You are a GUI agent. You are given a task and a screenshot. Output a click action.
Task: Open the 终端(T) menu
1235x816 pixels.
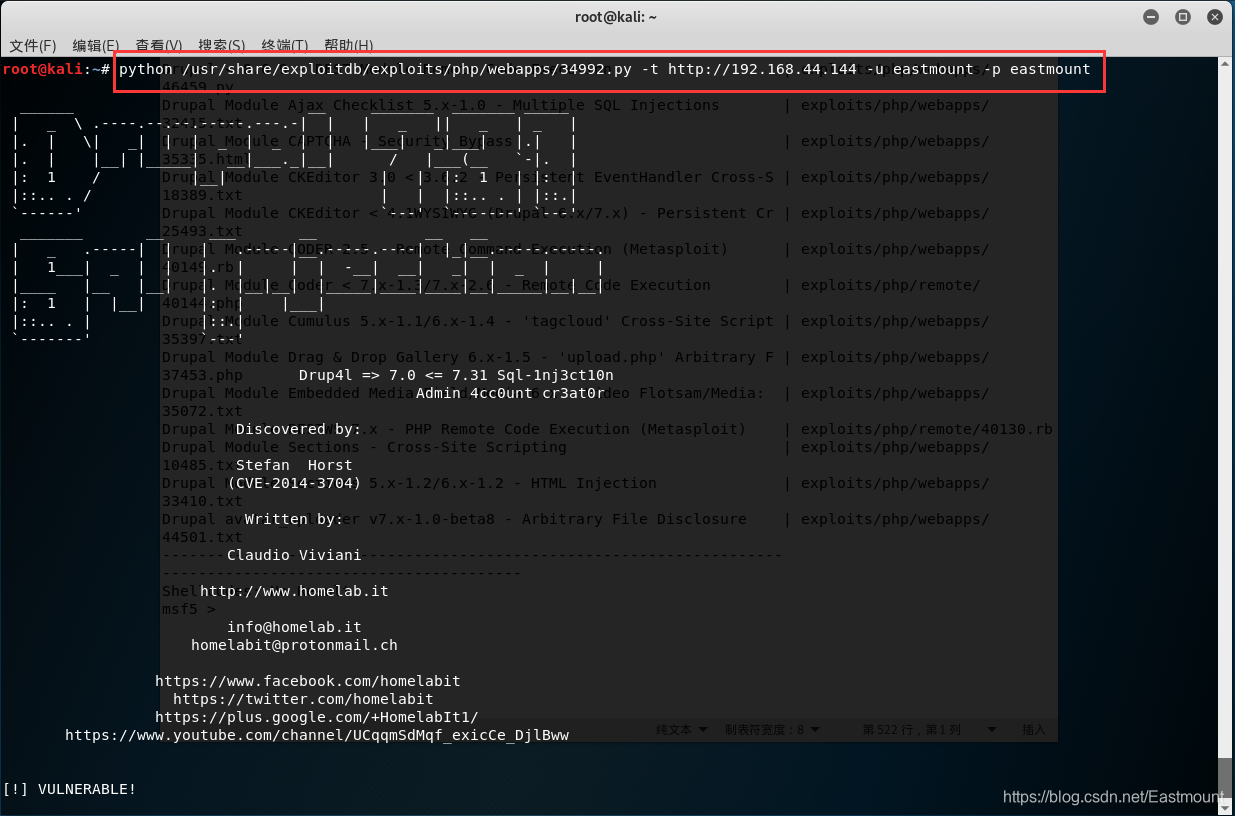tap(285, 46)
